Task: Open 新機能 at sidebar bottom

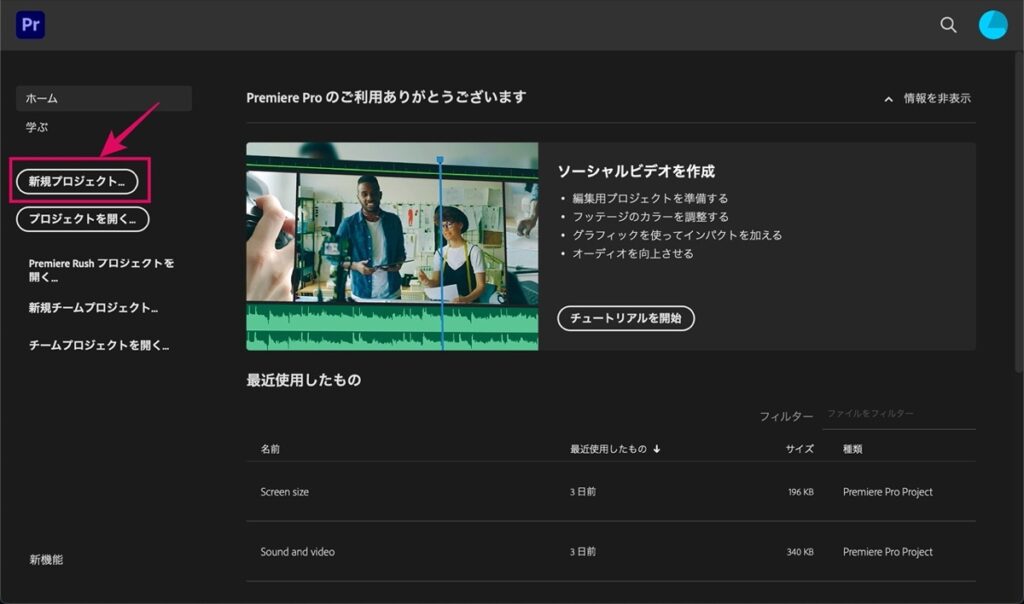Action: [46, 560]
